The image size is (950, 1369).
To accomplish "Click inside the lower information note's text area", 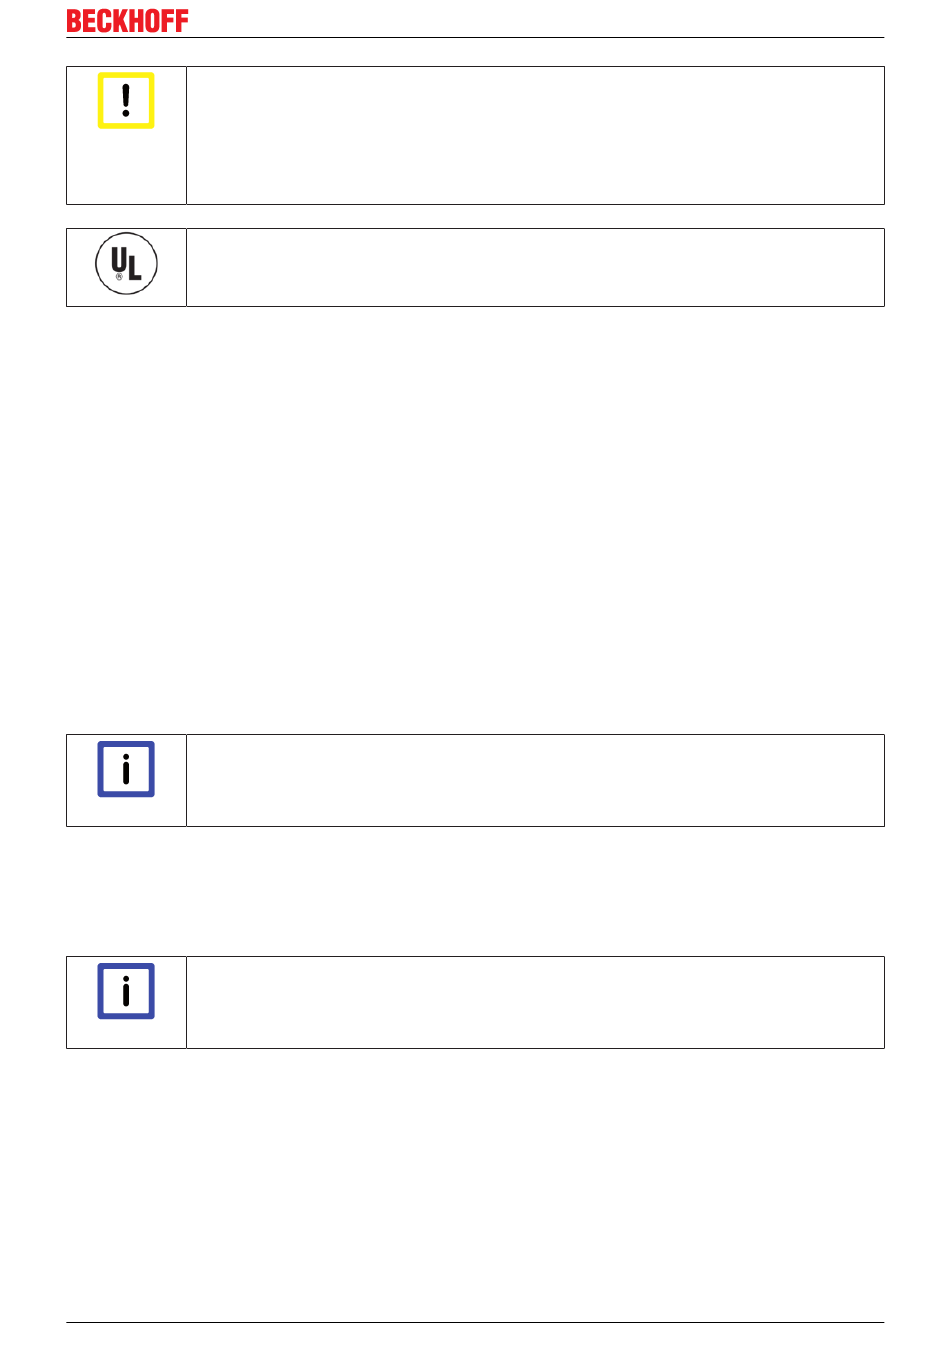I will (x=535, y=1002).
